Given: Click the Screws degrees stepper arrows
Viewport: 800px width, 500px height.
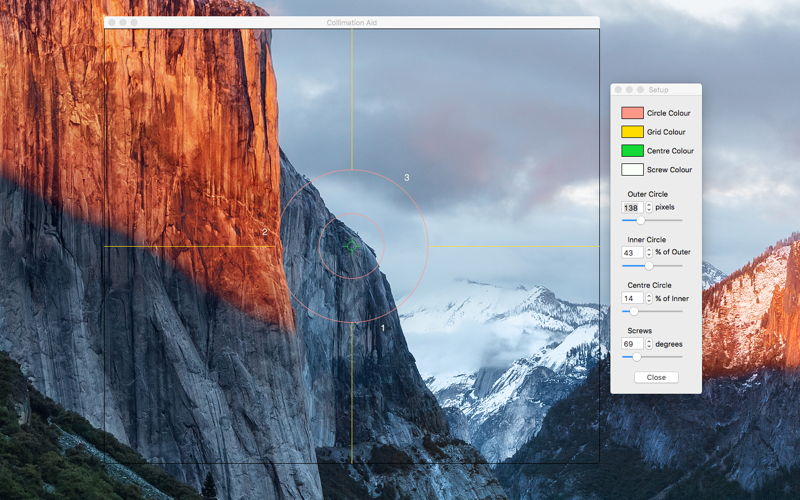Looking at the screenshot, I should (649, 344).
